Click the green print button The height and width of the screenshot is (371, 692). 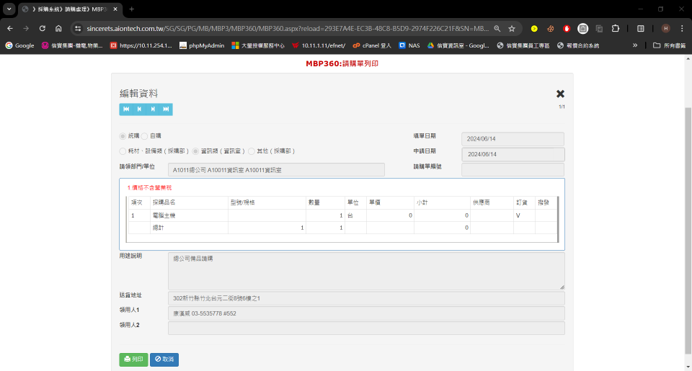[x=133, y=359]
